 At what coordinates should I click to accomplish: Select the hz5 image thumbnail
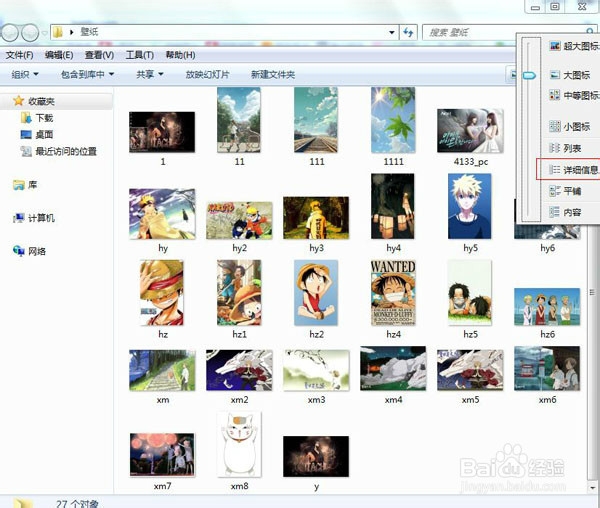tap(470, 293)
